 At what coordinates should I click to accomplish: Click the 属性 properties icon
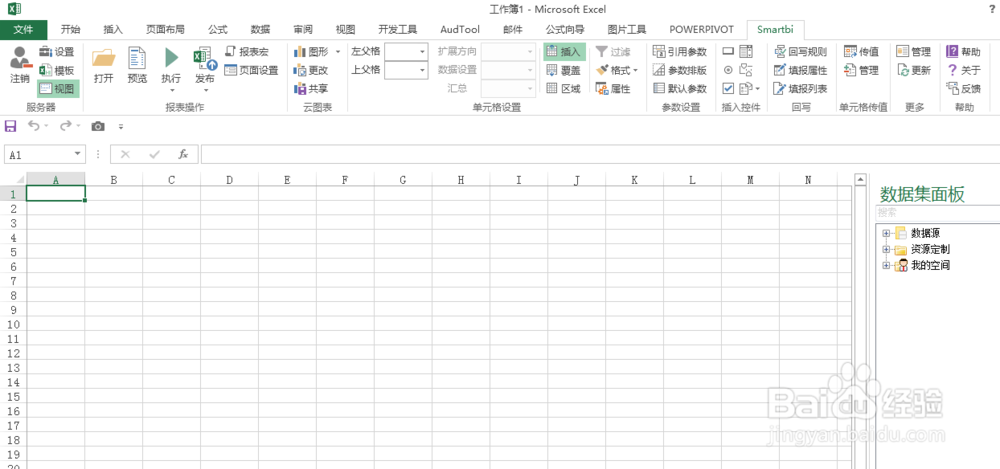[x=602, y=89]
